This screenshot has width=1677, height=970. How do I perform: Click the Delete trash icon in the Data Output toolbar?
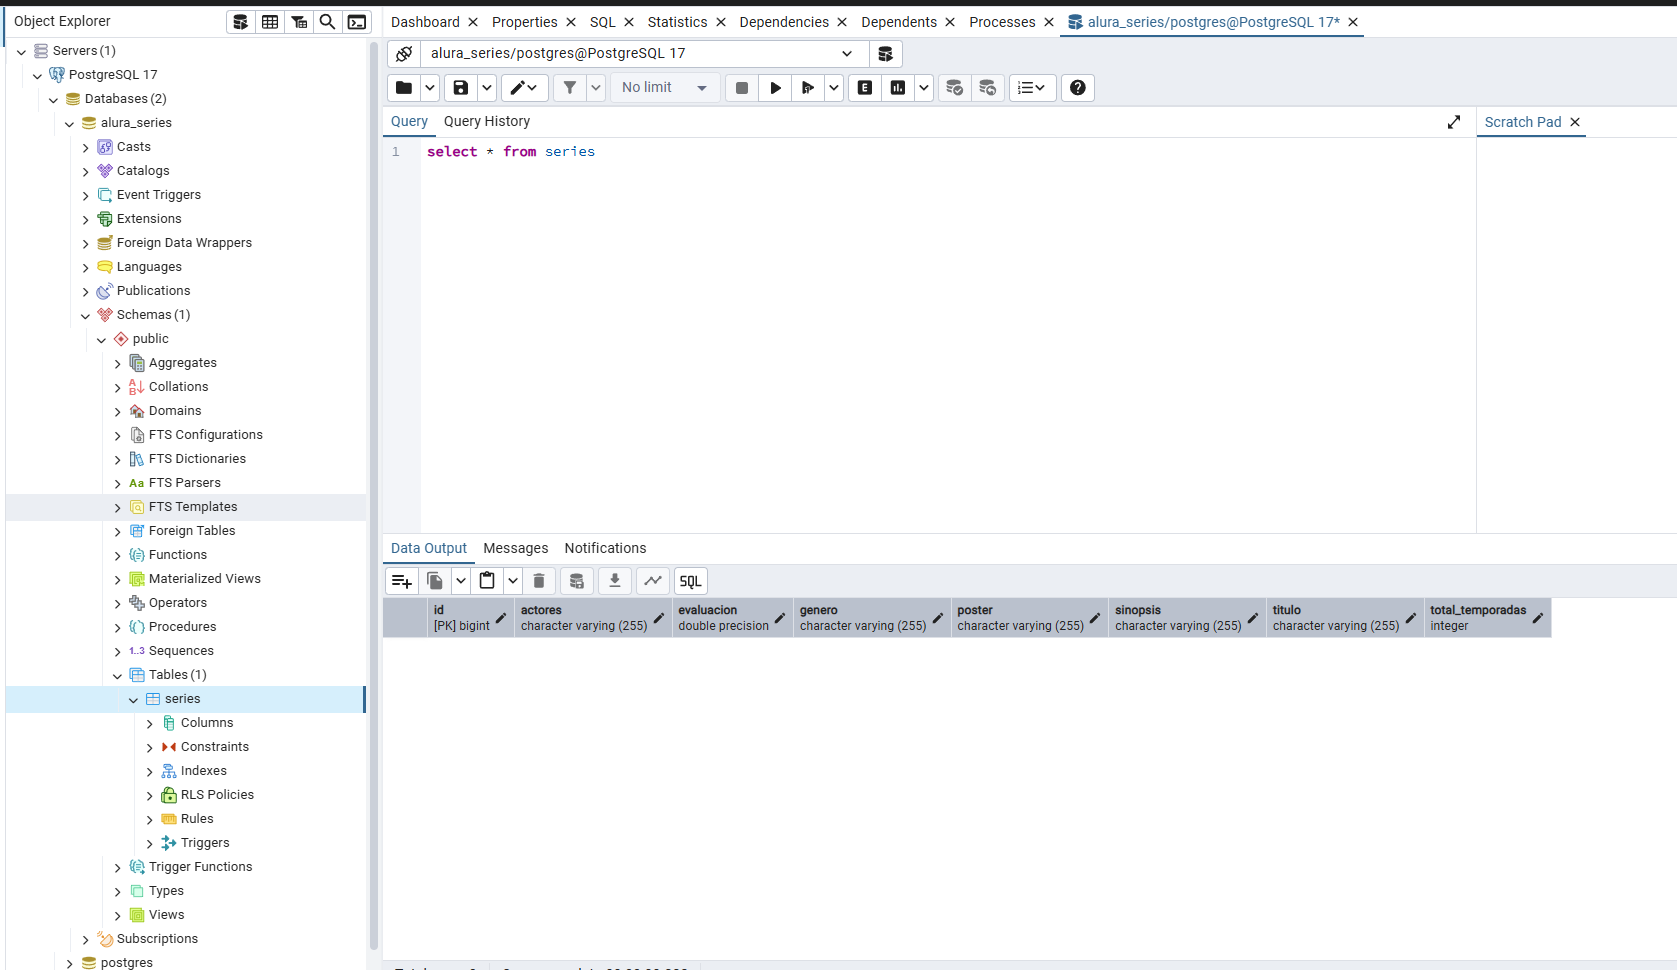539,581
